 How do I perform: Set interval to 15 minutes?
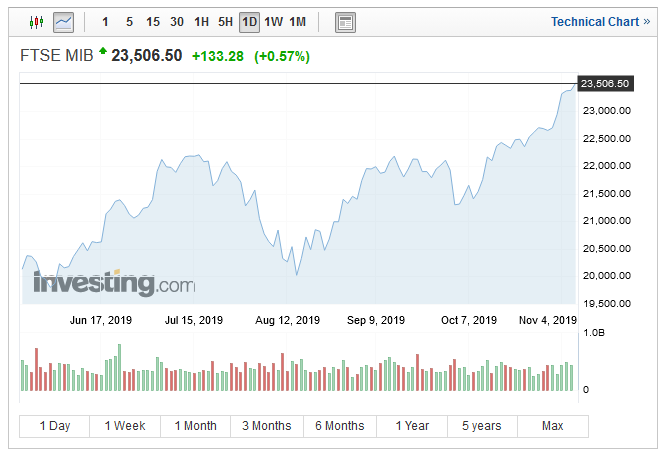coord(153,22)
